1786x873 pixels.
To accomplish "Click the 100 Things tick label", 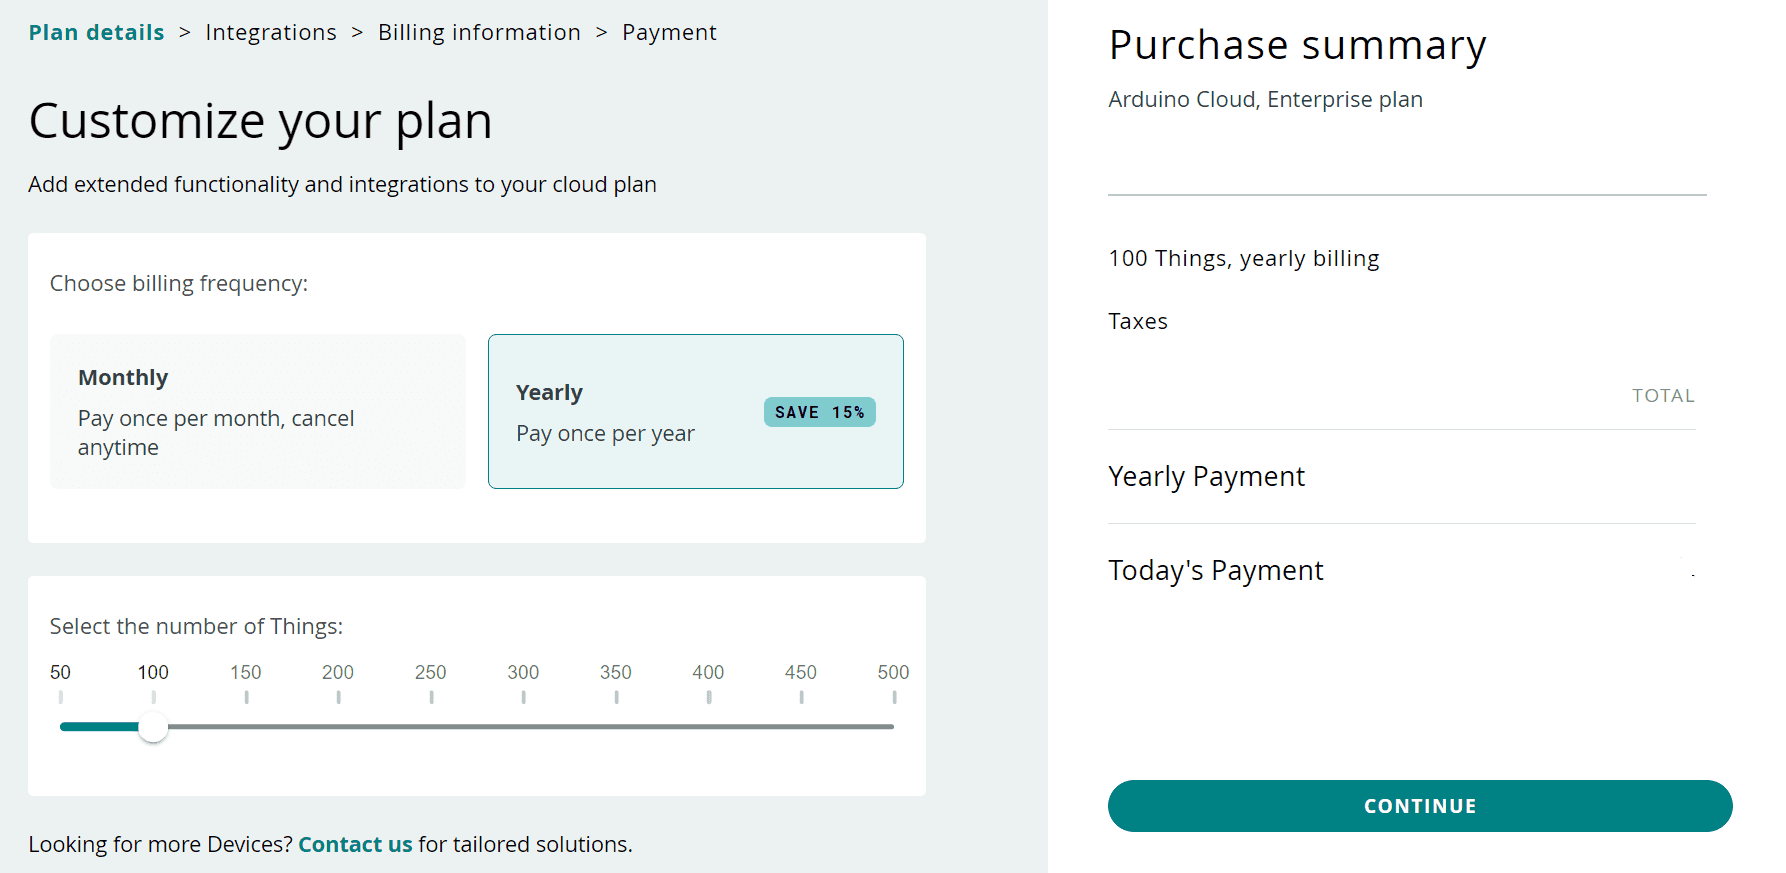I will click(153, 672).
